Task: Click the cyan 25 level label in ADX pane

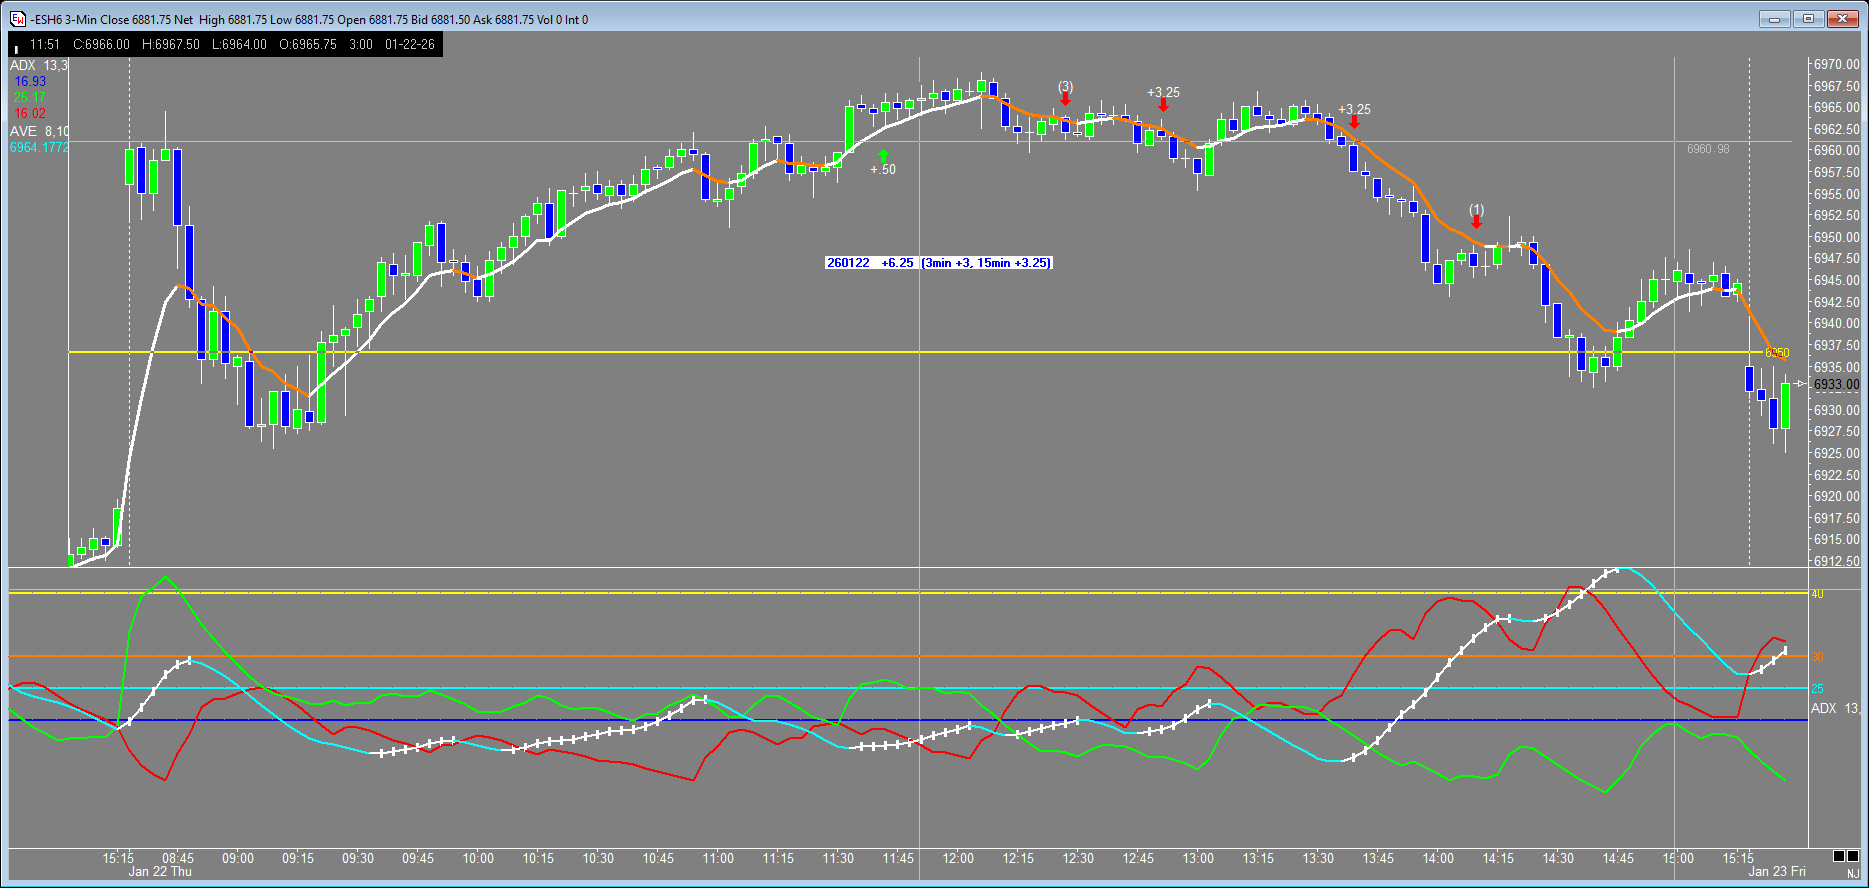Action: click(x=1817, y=689)
